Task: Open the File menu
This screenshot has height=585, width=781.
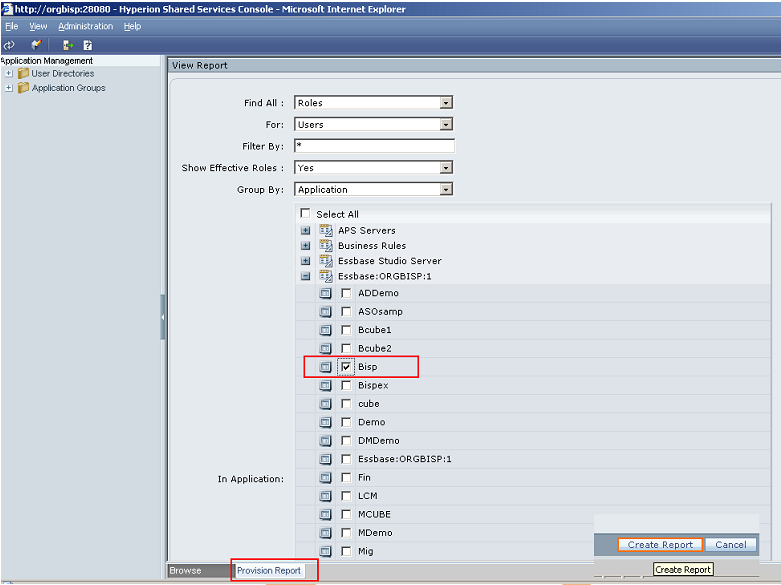Action: 11,26
